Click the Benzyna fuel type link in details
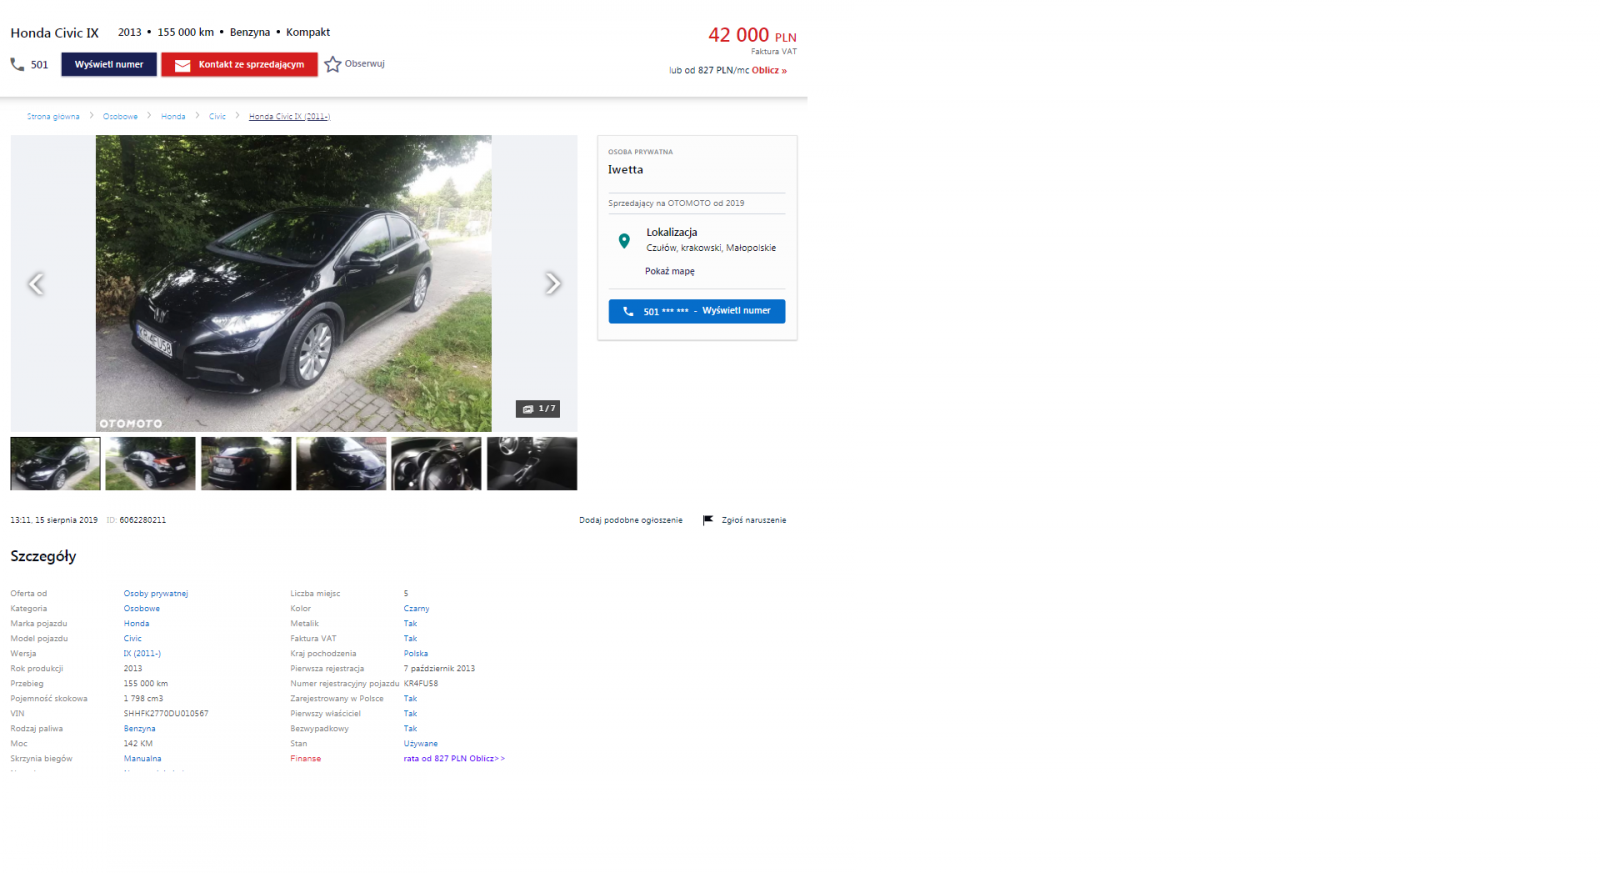The width and height of the screenshot is (1600, 873). pos(139,729)
